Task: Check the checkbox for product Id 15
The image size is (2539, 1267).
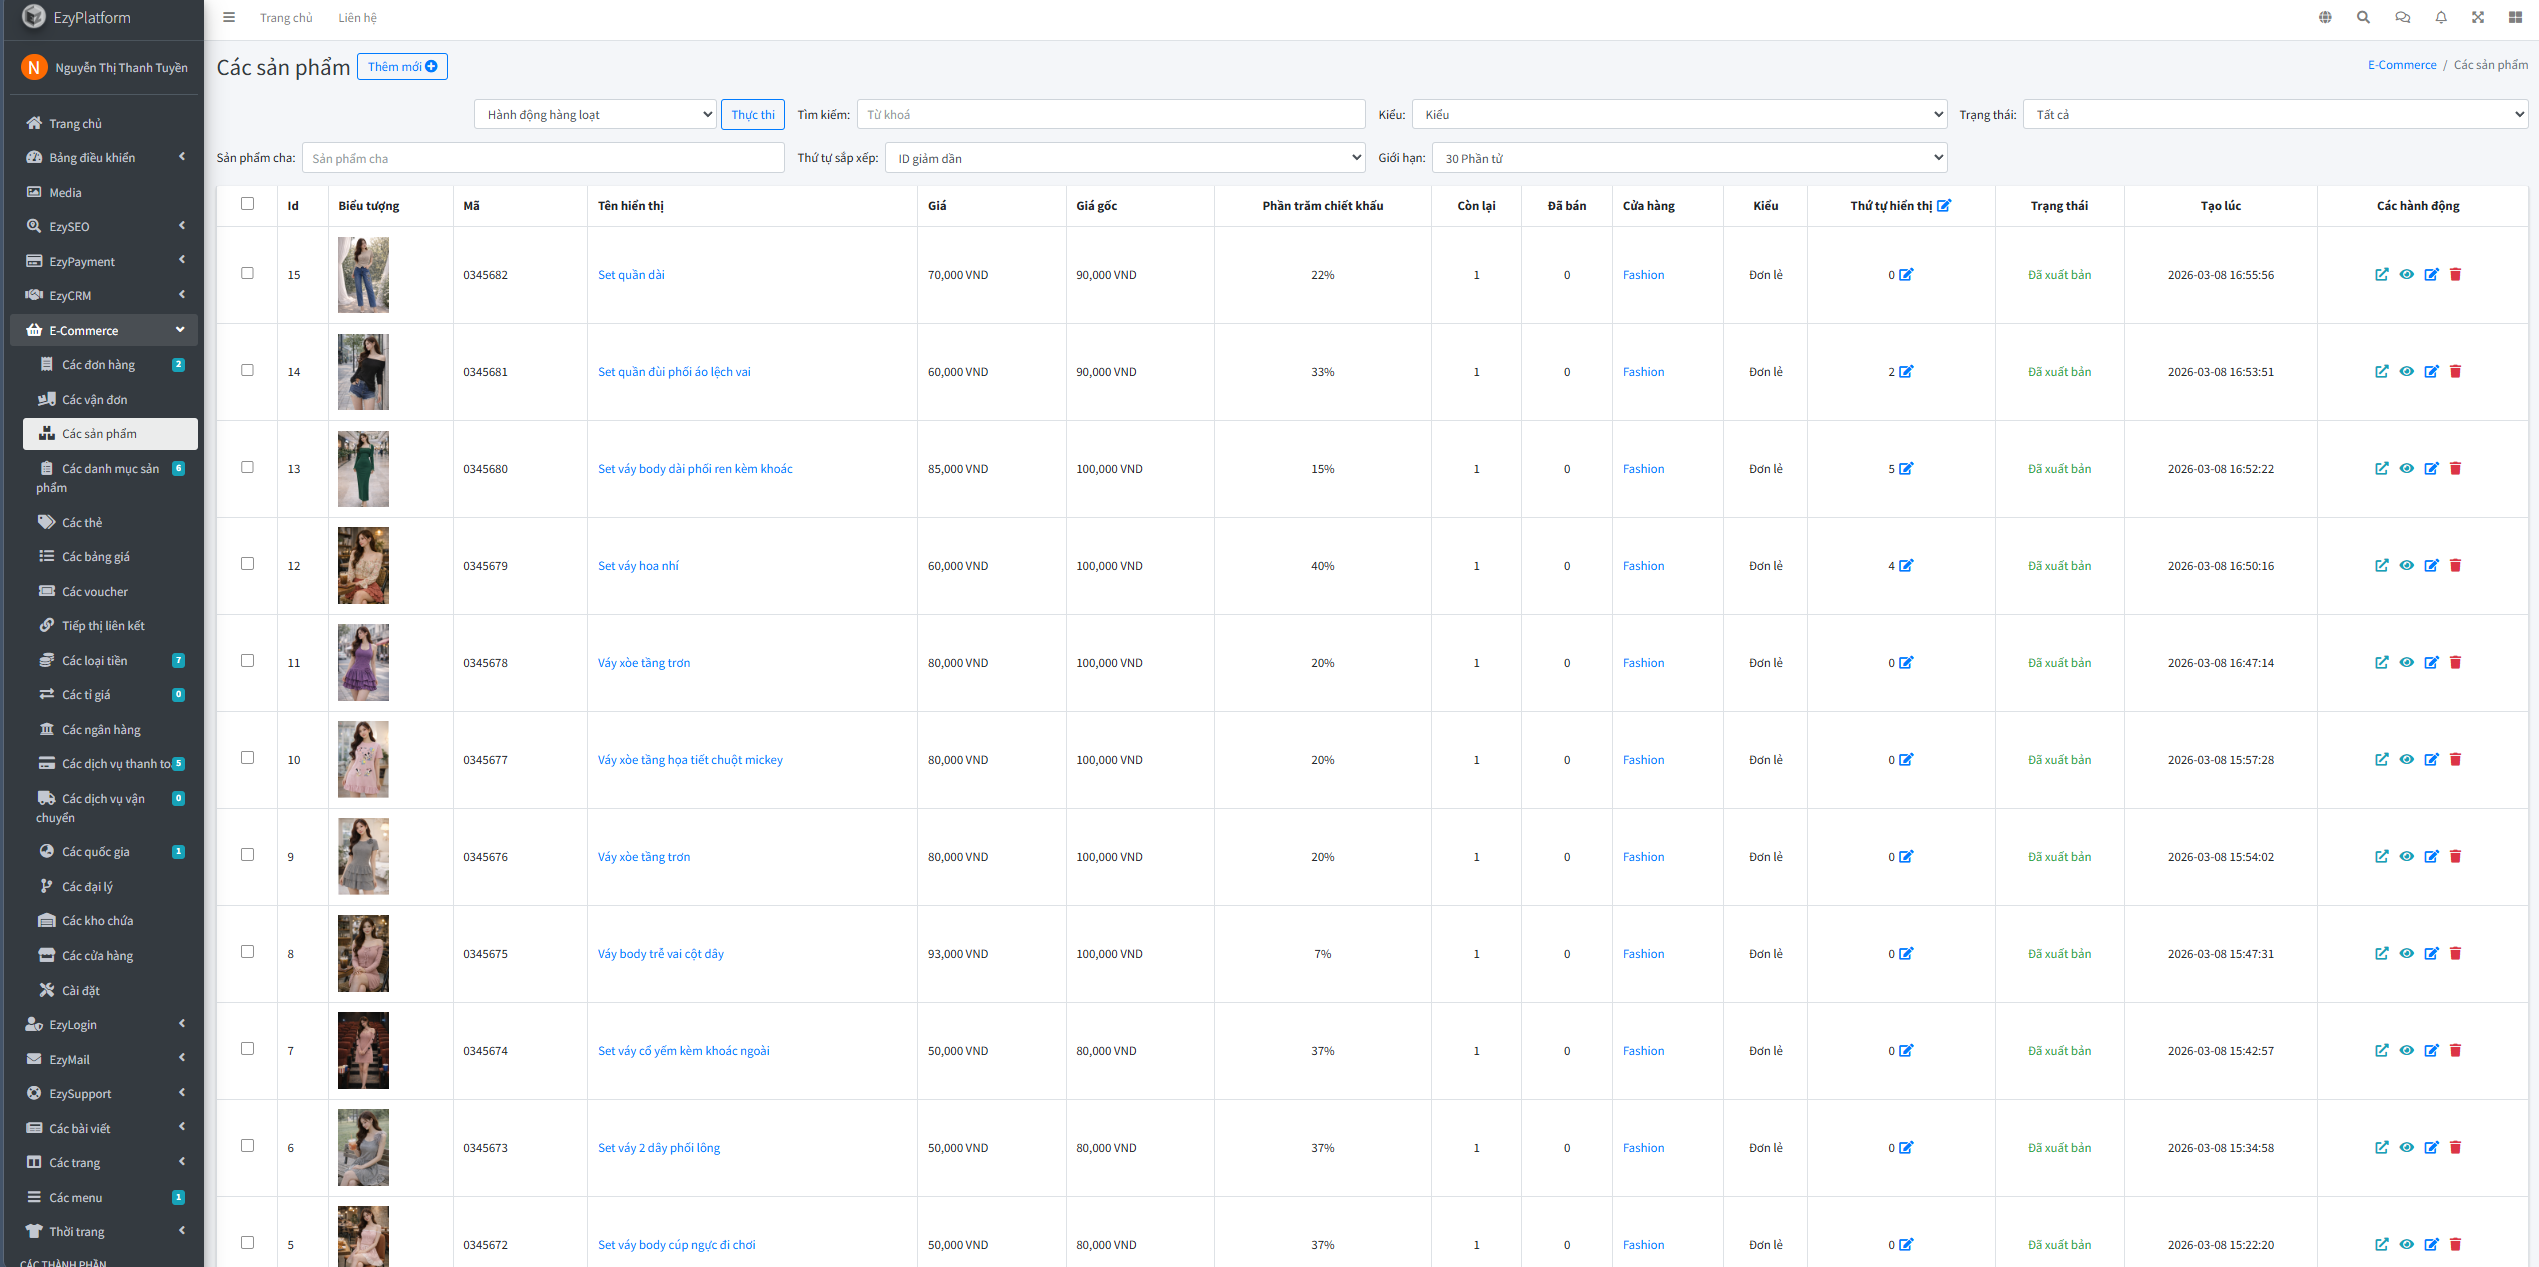Action: [x=247, y=273]
